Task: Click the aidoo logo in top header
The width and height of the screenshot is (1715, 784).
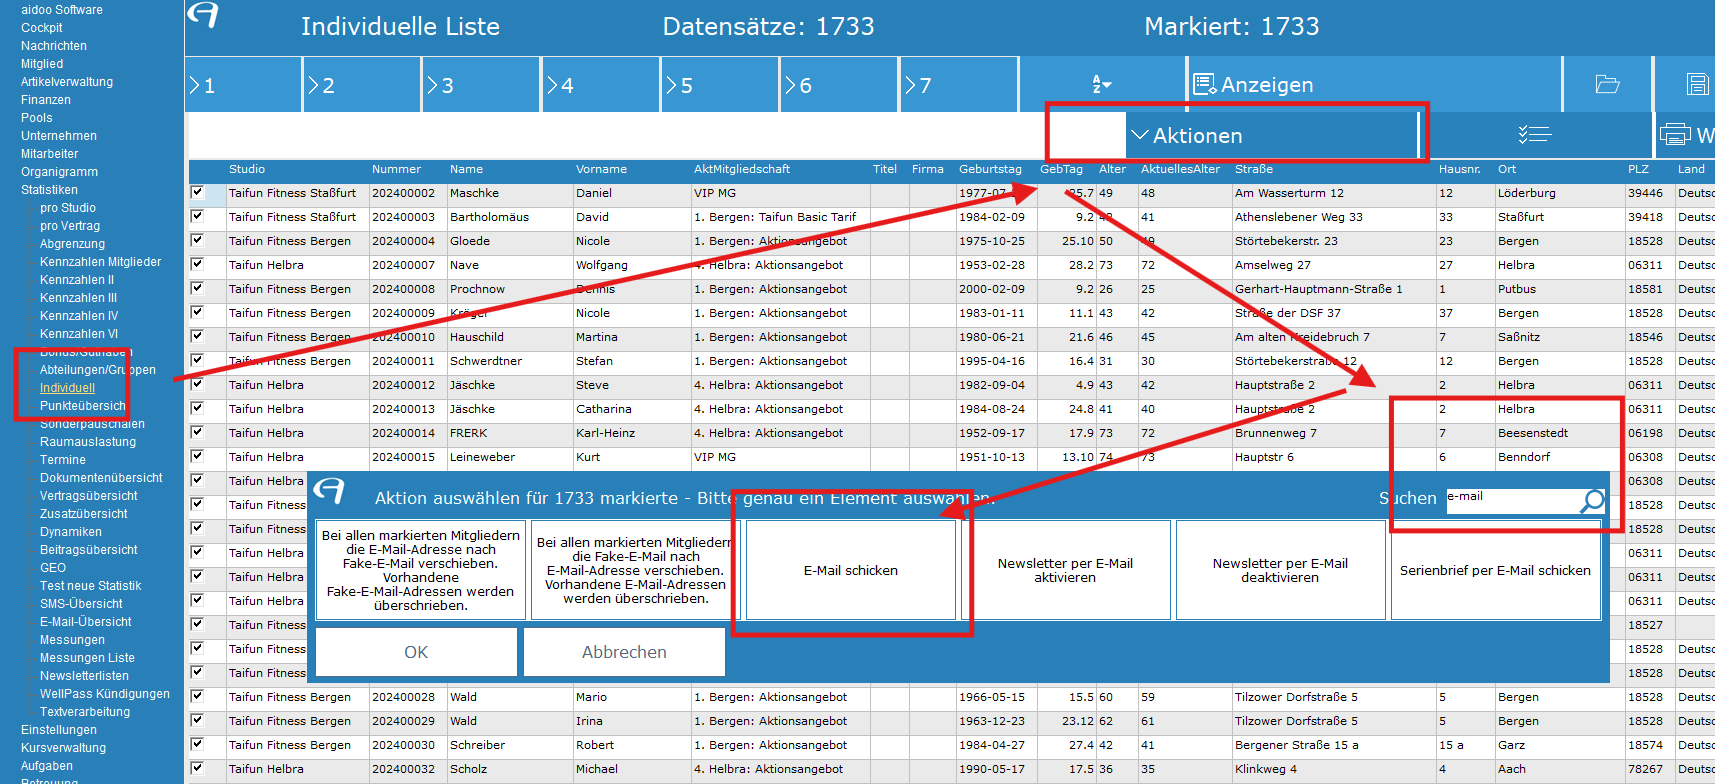Action: click(x=203, y=16)
